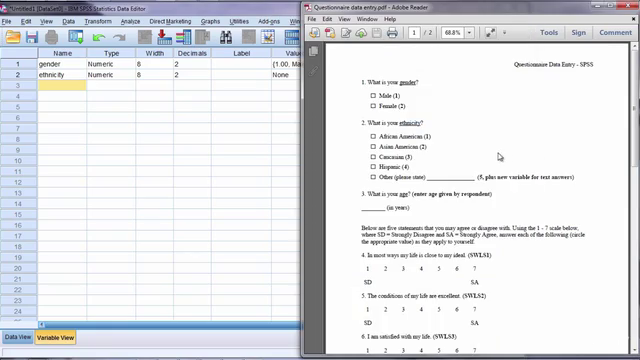Screen dimensions: 640x360
Task: Open the Comment pane in Reader
Action: [x=615, y=33]
